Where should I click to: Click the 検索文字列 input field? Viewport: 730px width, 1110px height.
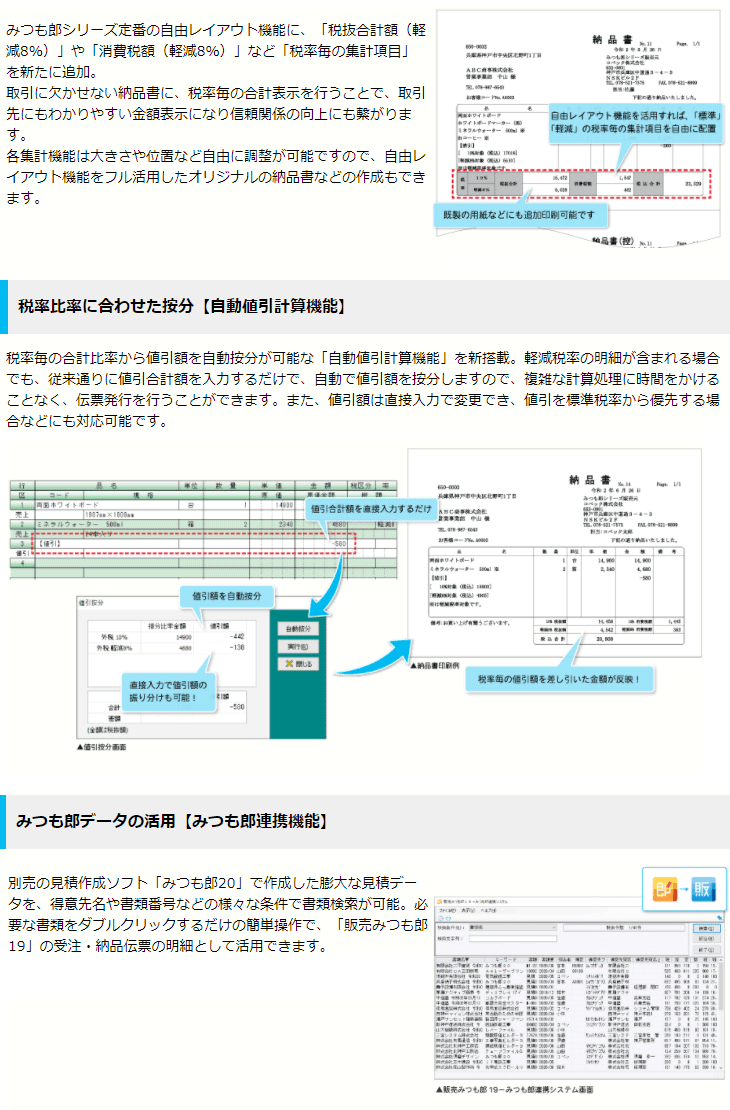513,938
